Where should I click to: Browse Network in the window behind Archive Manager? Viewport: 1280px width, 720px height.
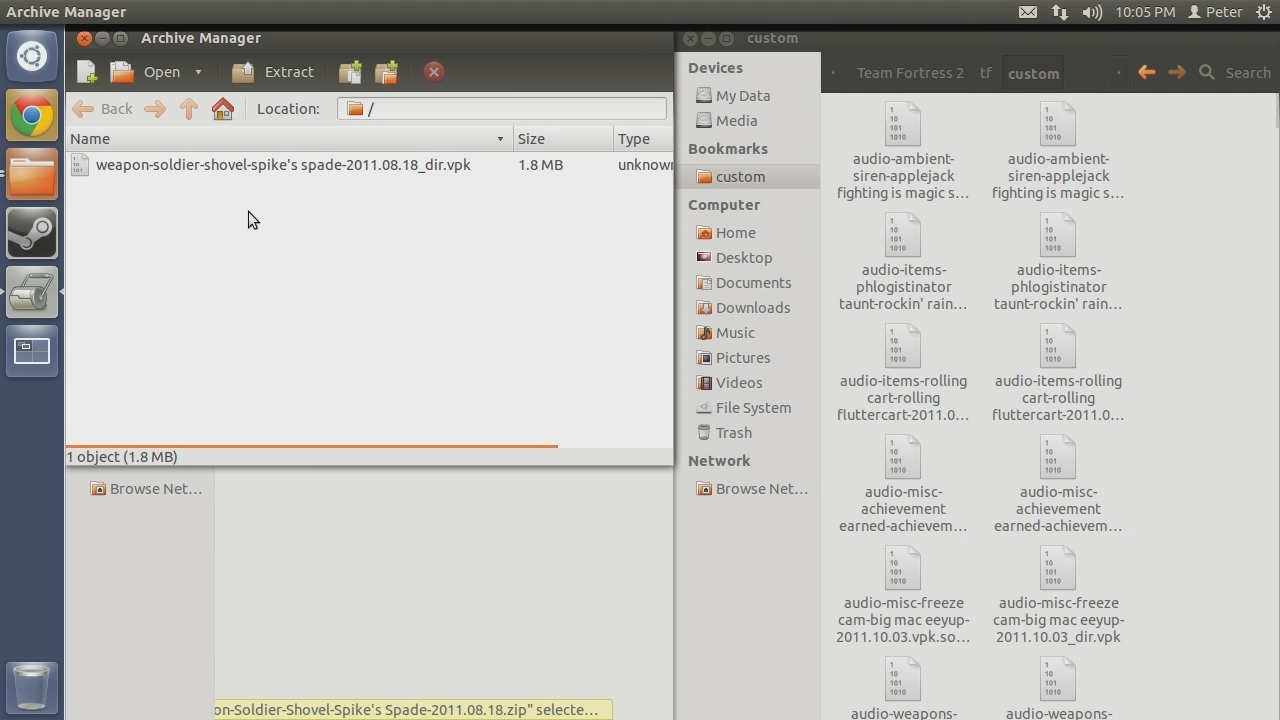[x=146, y=489]
